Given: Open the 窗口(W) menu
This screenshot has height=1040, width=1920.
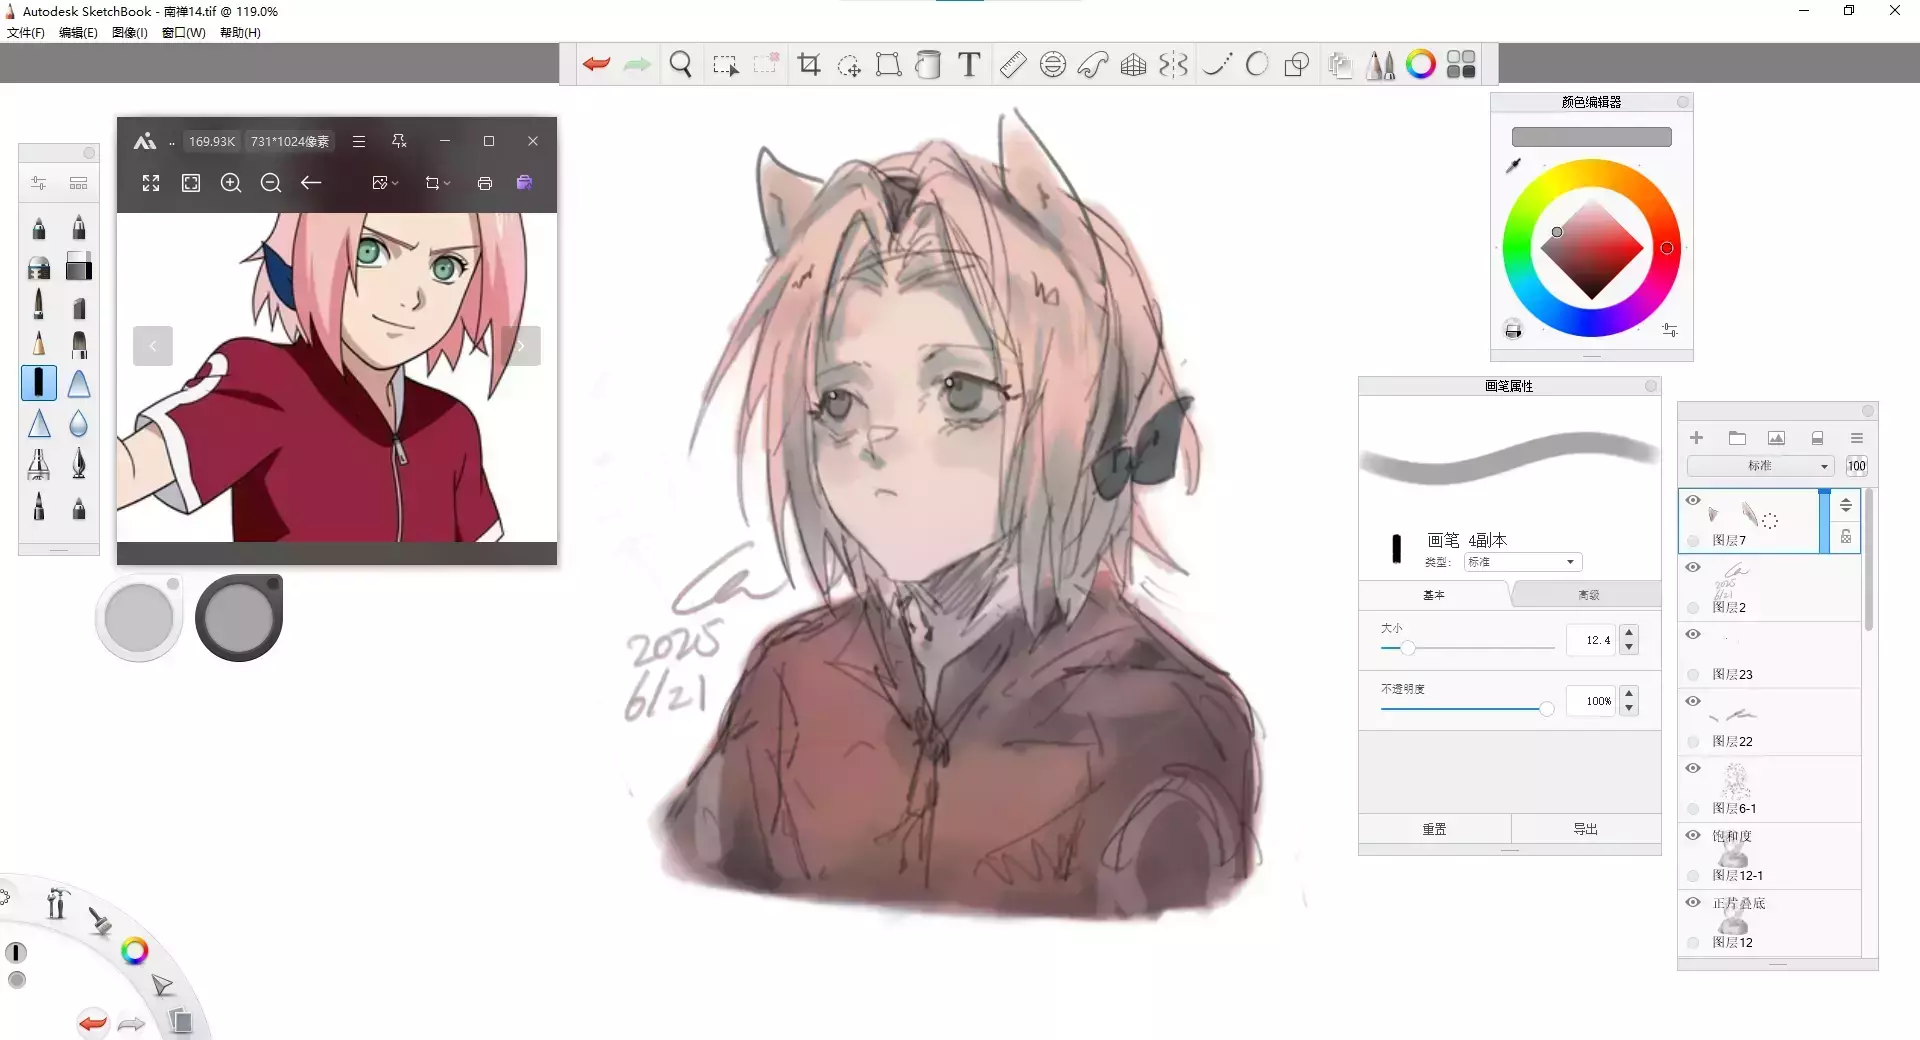Looking at the screenshot, I should (x=184, y=33).
